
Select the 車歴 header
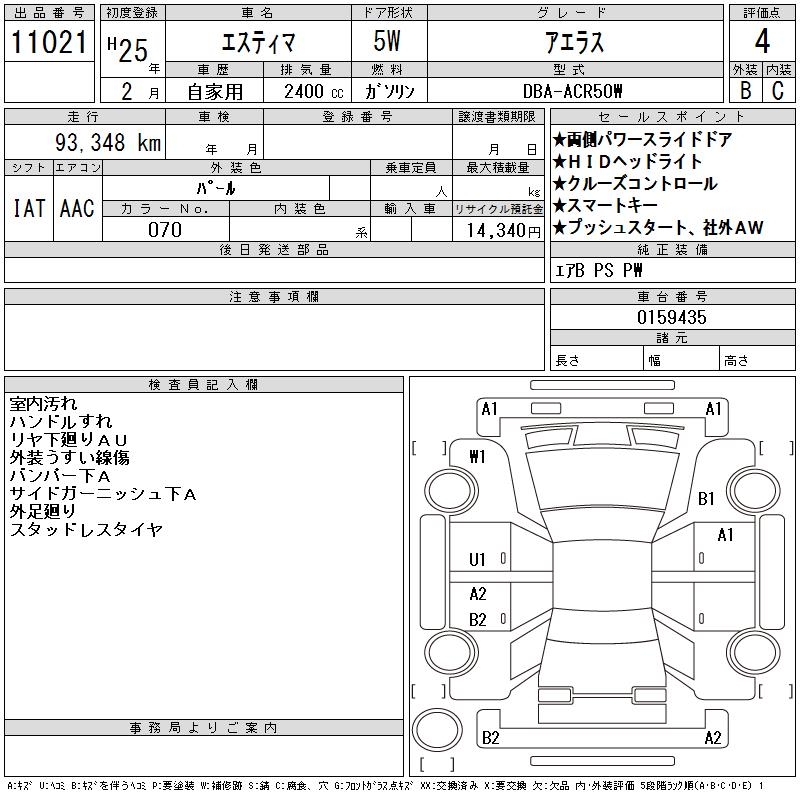tap(214, 69)
